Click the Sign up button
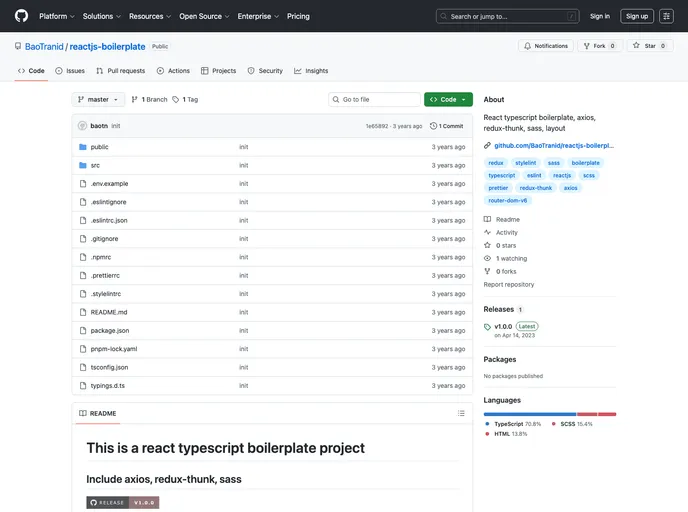 tap(637, 16)
